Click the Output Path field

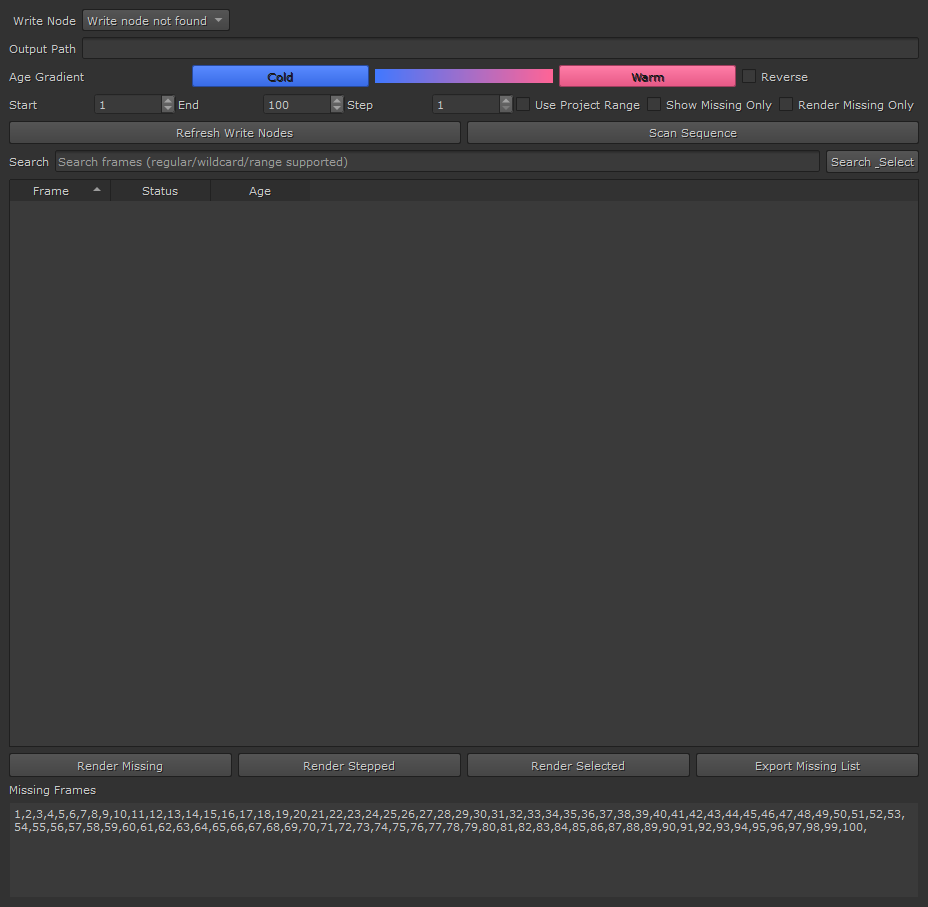pyautogui.click(x=500, y=49)
